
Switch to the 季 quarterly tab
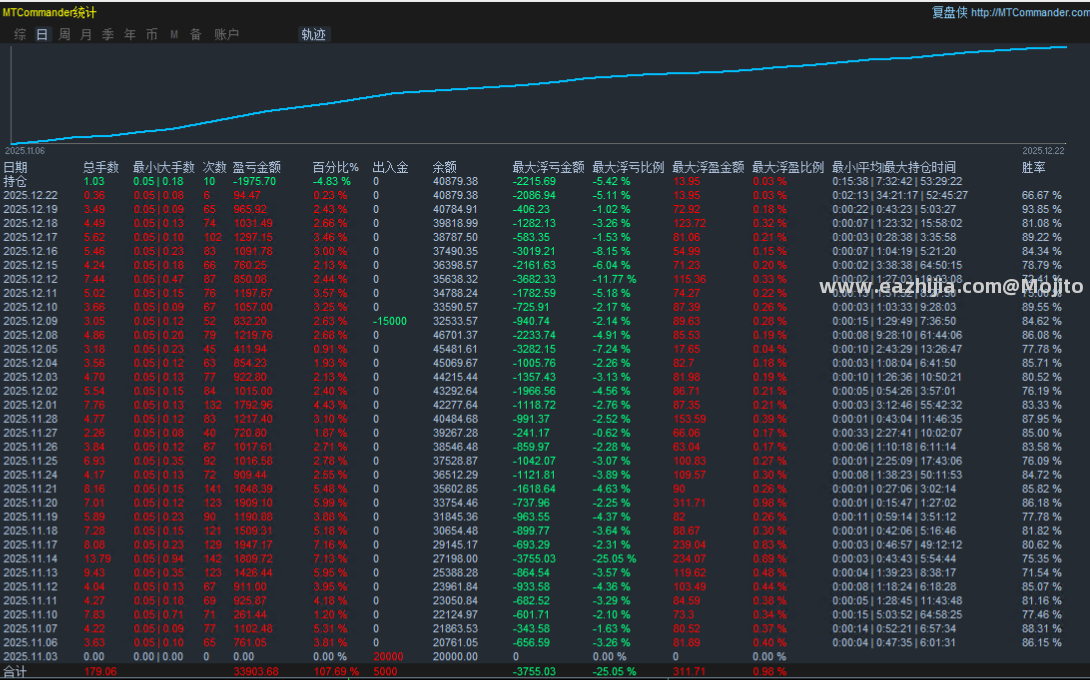108,34
